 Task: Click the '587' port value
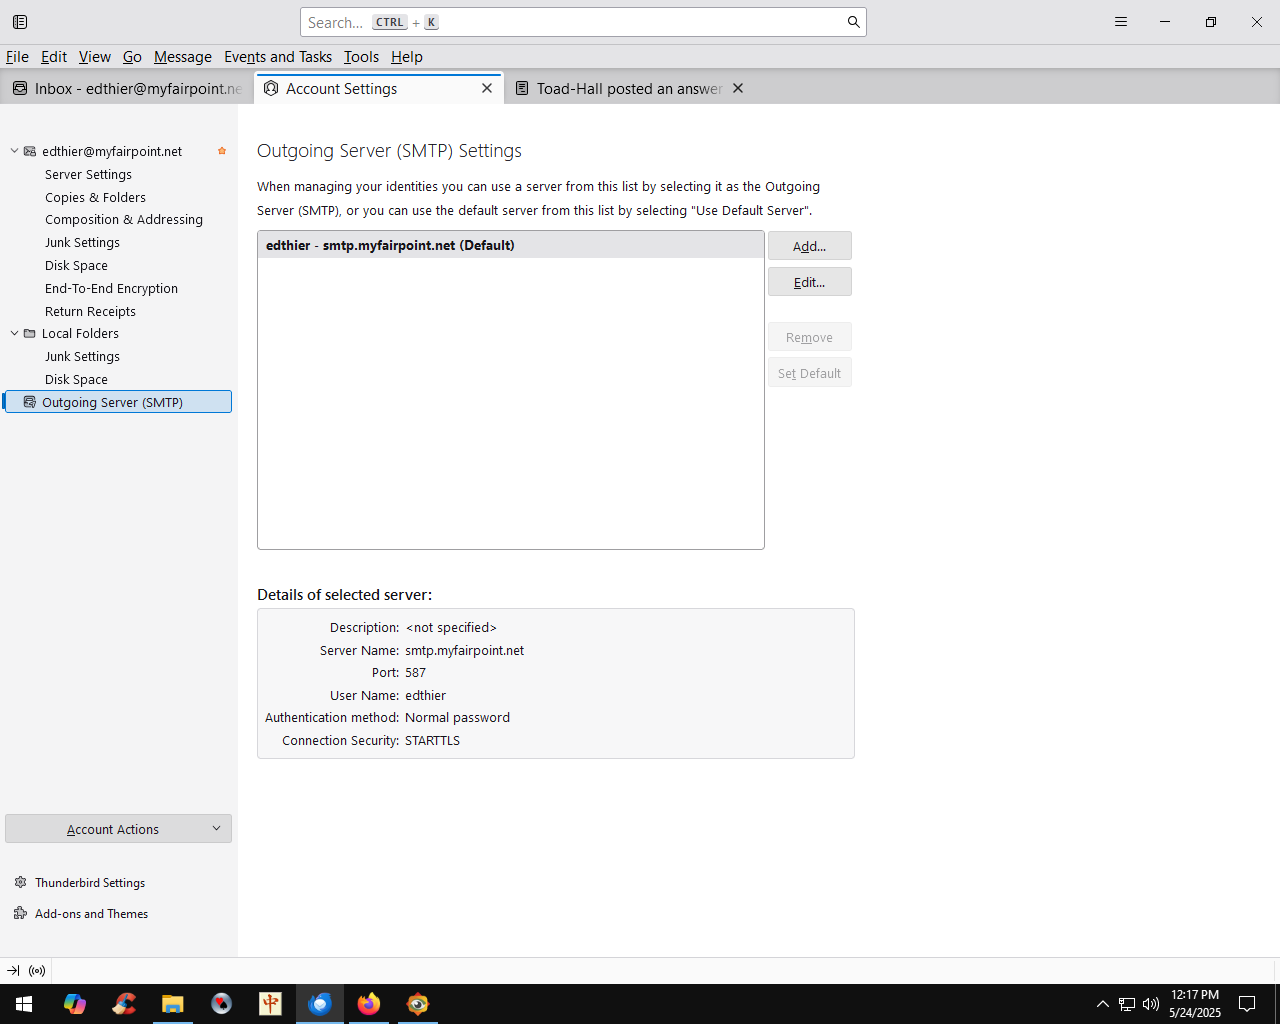[x=415, y=673]
